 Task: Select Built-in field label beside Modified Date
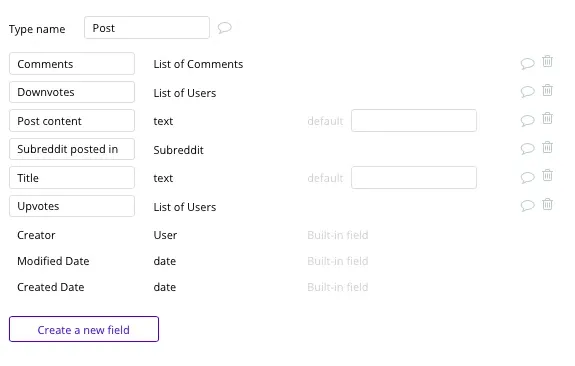coord(338,261)
